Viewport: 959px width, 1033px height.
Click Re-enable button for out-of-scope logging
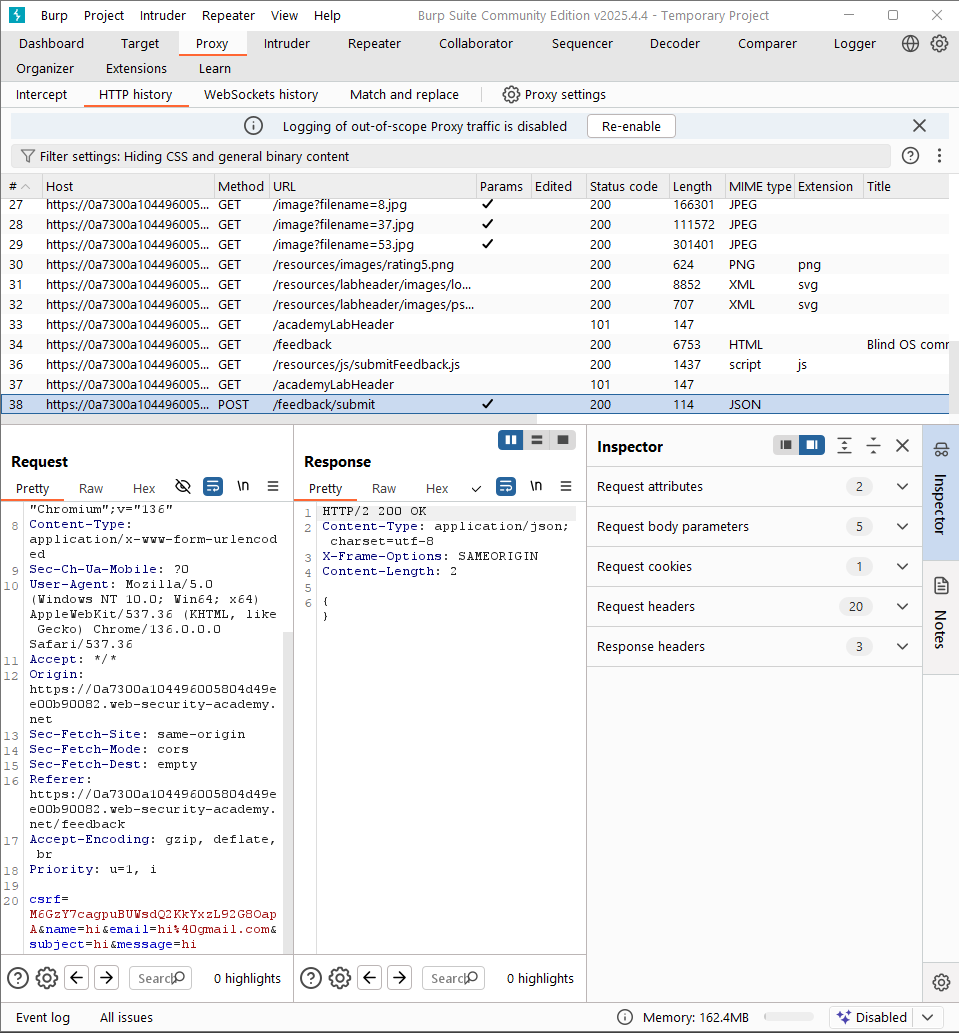(x=631, y=126)
